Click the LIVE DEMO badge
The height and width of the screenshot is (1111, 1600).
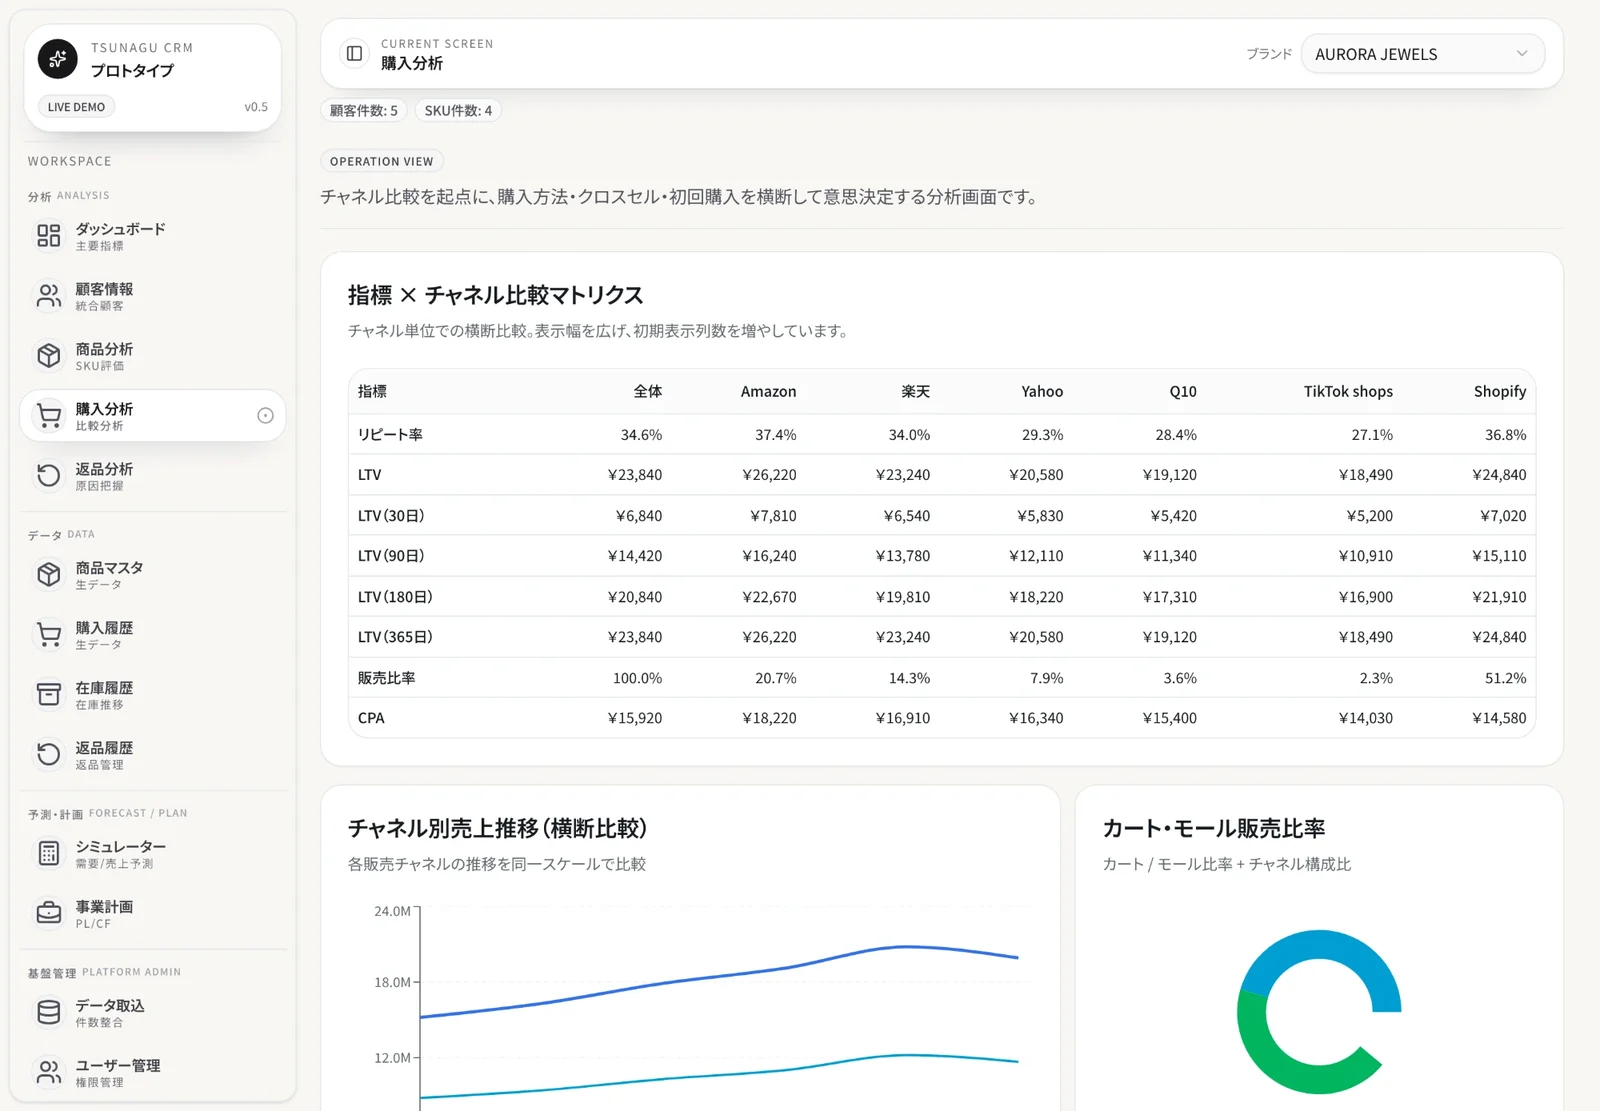click(77, 107)
